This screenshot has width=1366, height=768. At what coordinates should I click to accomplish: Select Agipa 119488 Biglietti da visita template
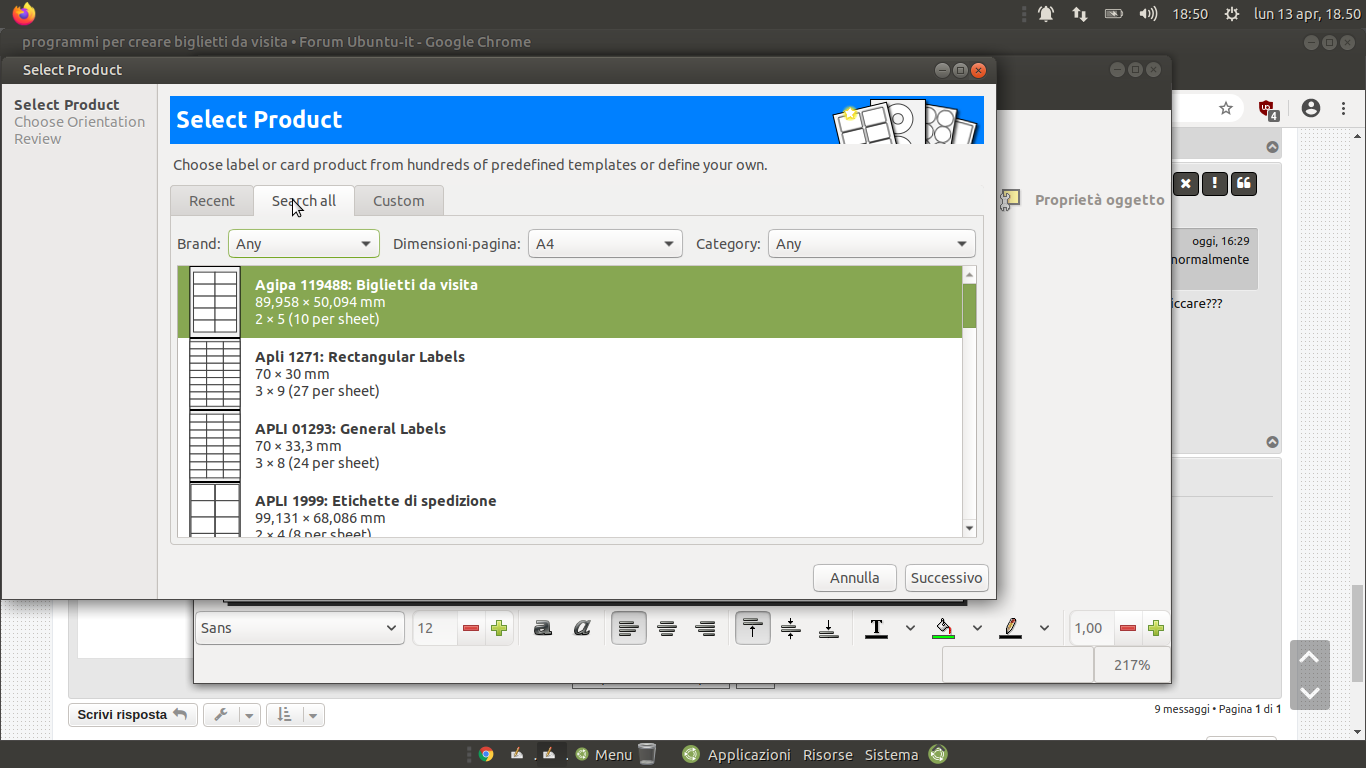click(x=570, y=302)
